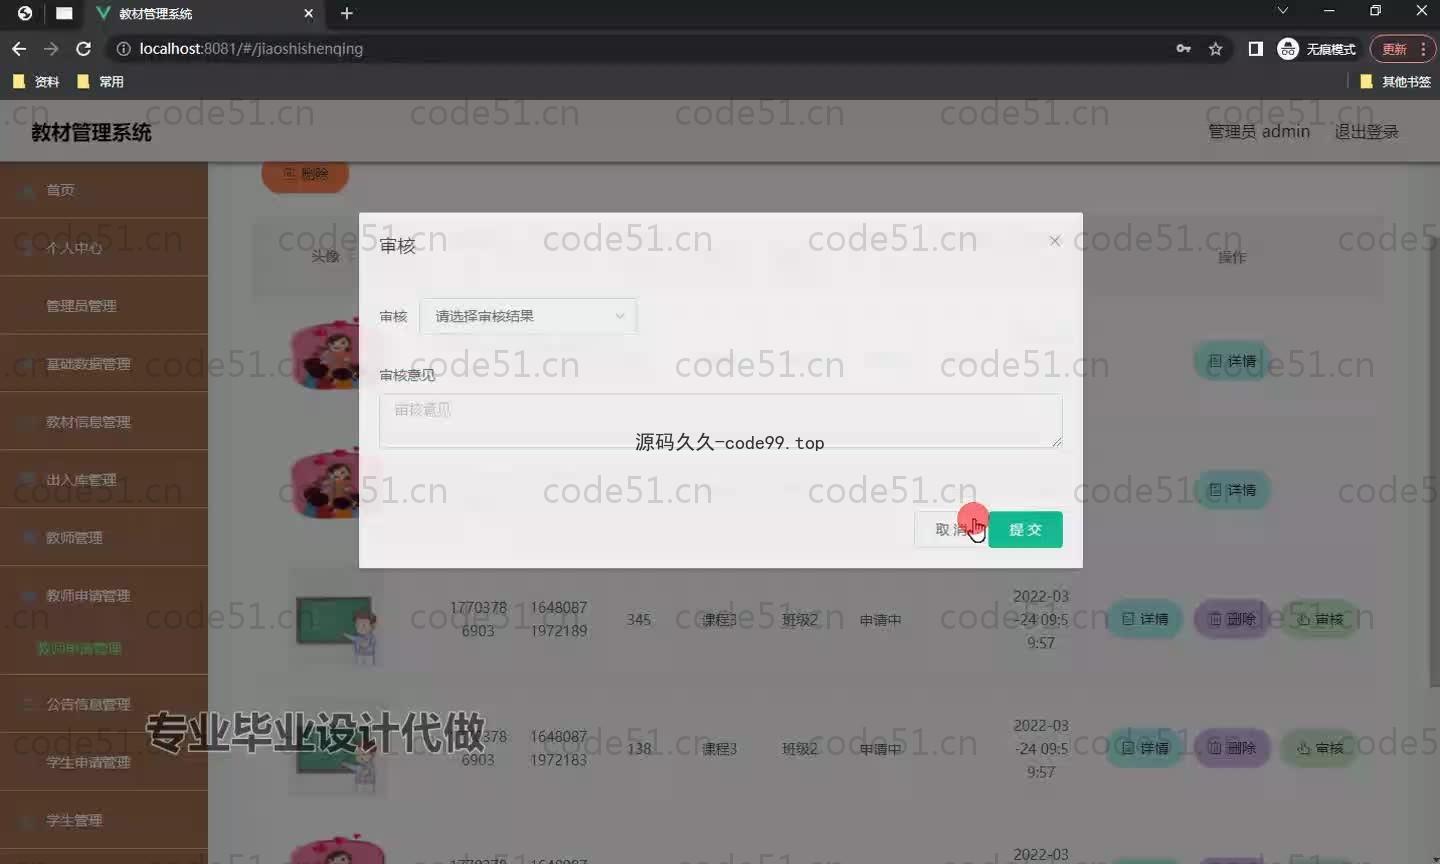The width and height of the screenshot is (1440, 864).
Task: Submit the review with 提交 button
Action: pyautogui.click(x=1025, y=529)
